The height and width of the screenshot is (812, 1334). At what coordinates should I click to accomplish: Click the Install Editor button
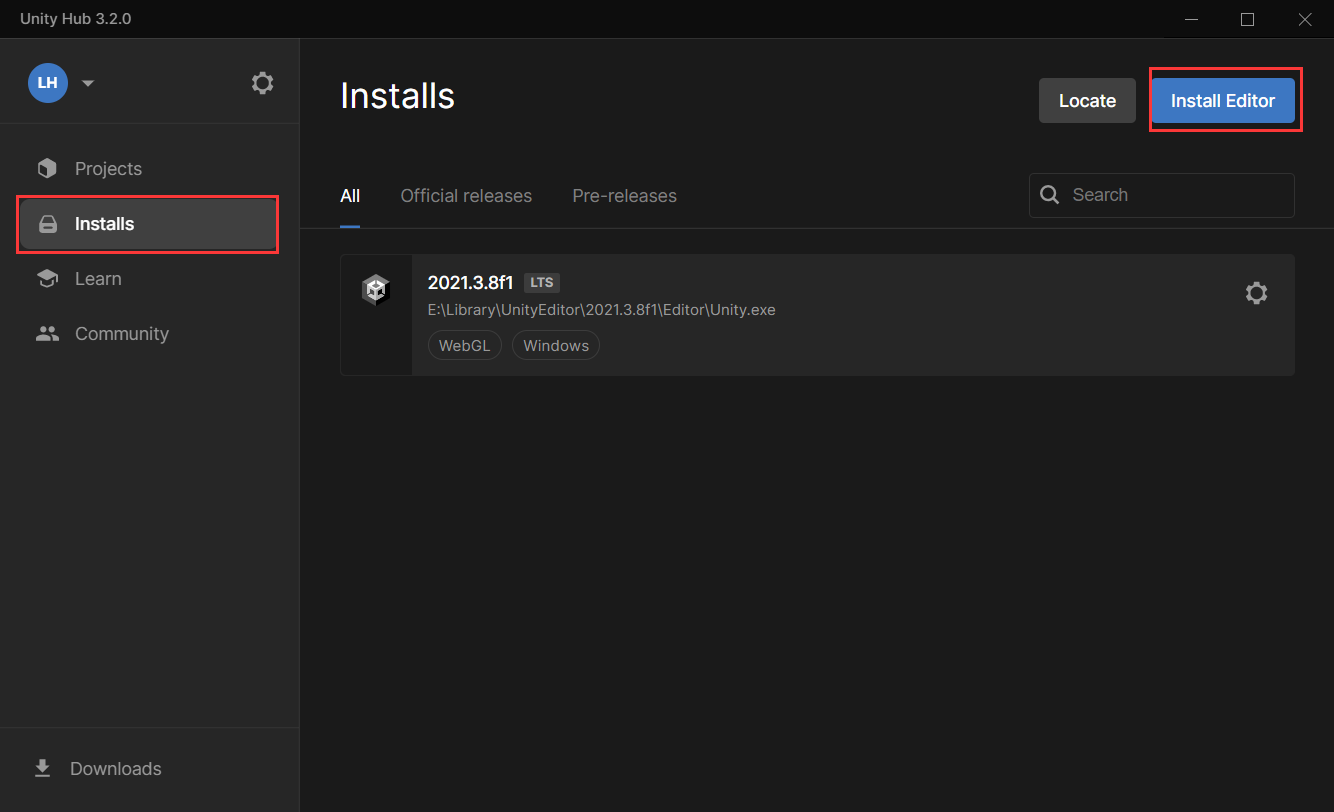pyautogui.click(x=1223, y=101)
